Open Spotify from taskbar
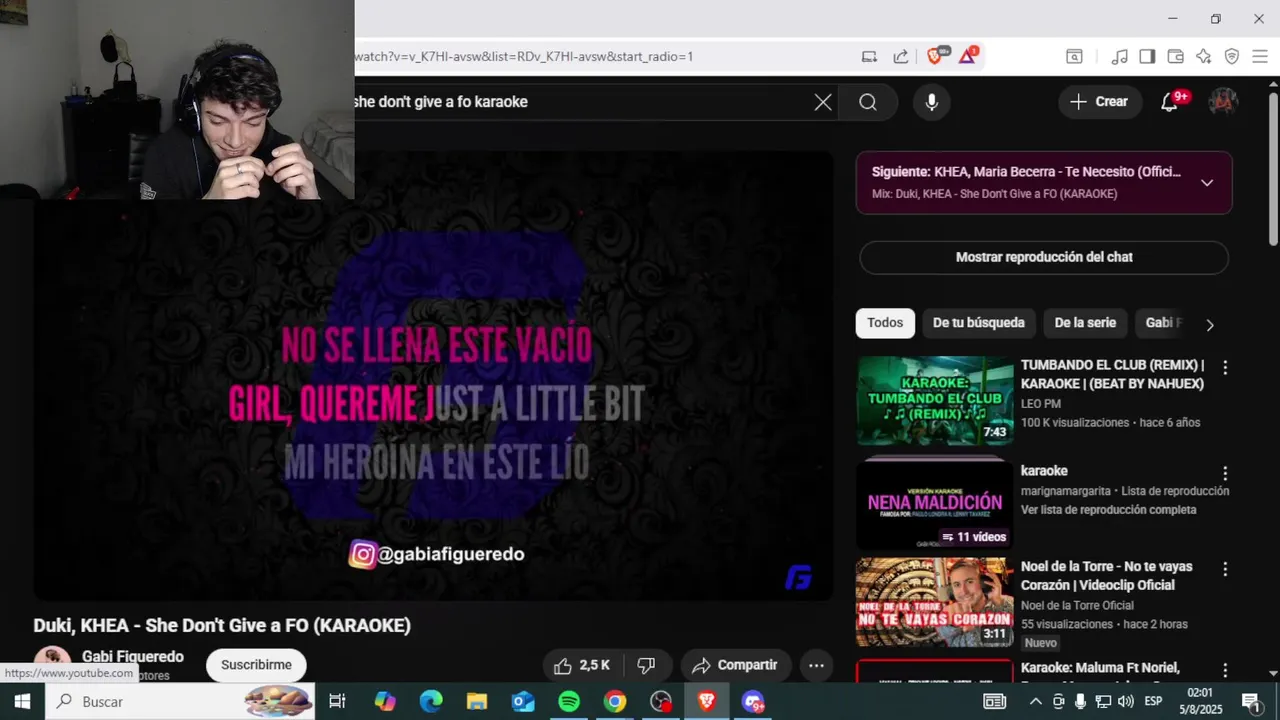This screenshot has height=720, width=1280. 569,702
